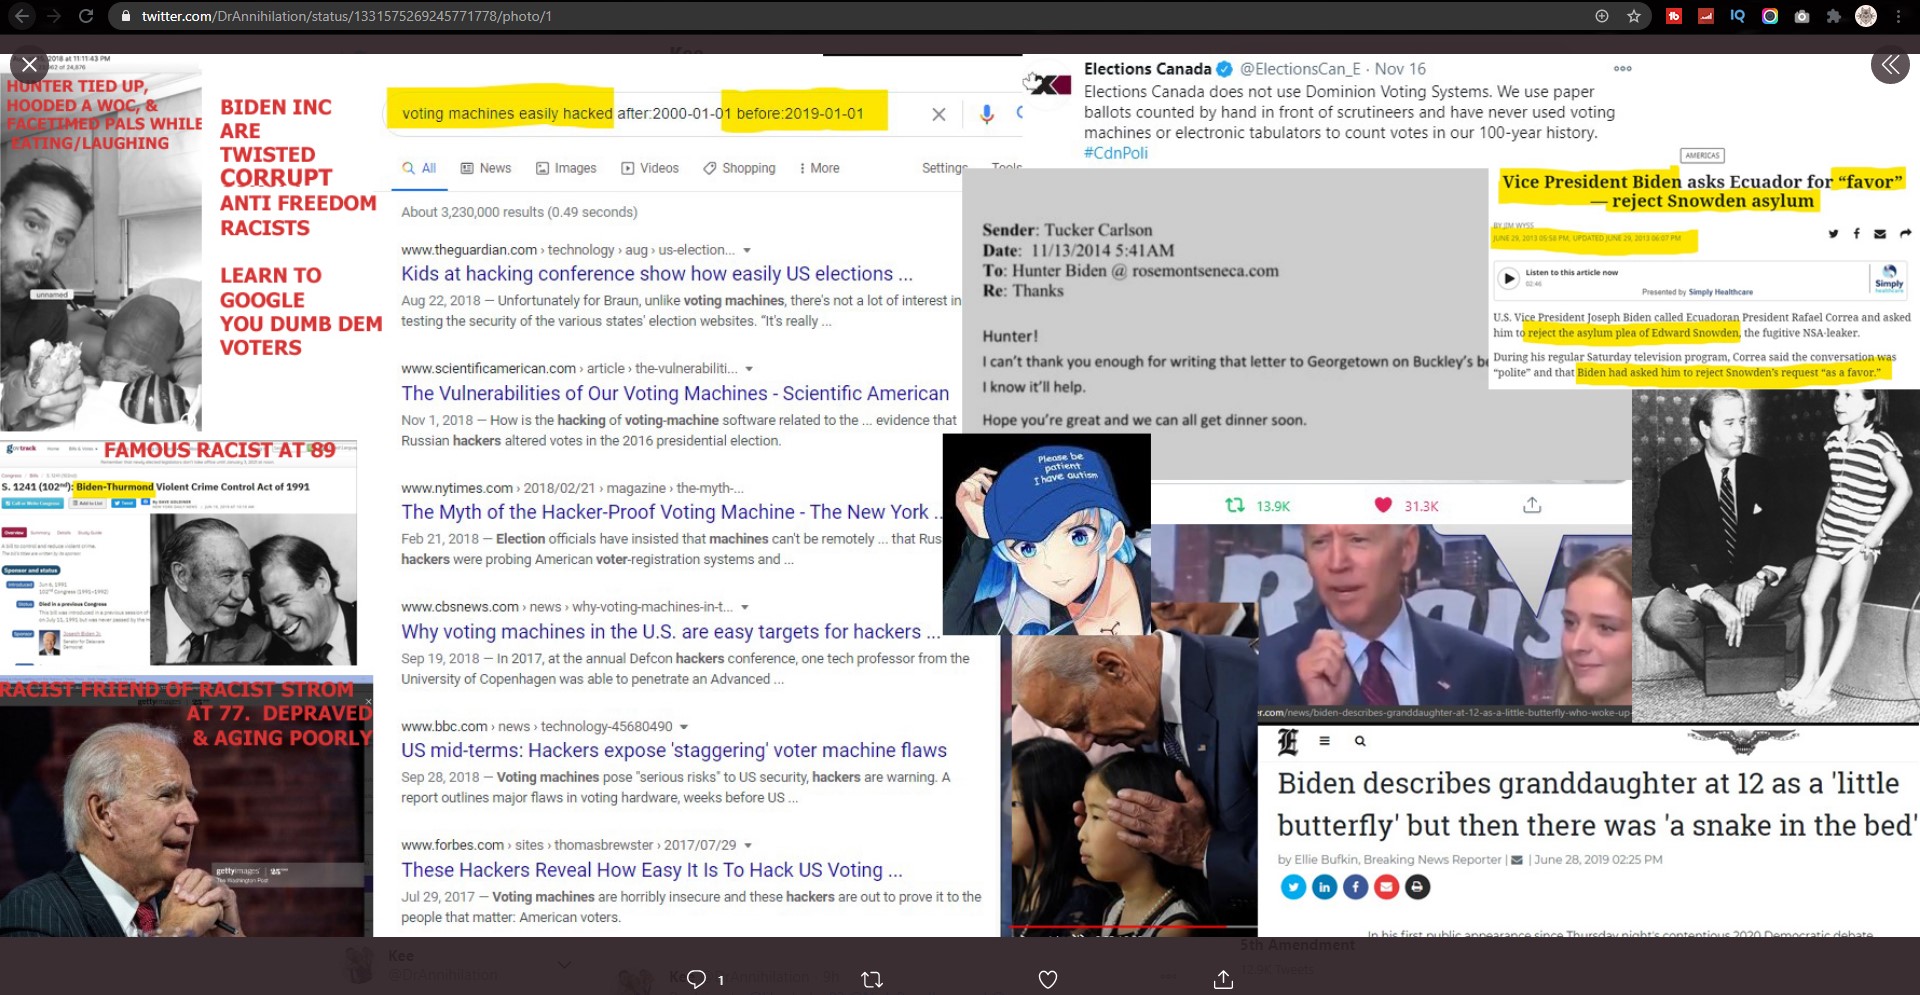This screenshot has height=995, width=1920.
Task: Share the tweet via bottom upload icon
Action: click(1223, 979)
